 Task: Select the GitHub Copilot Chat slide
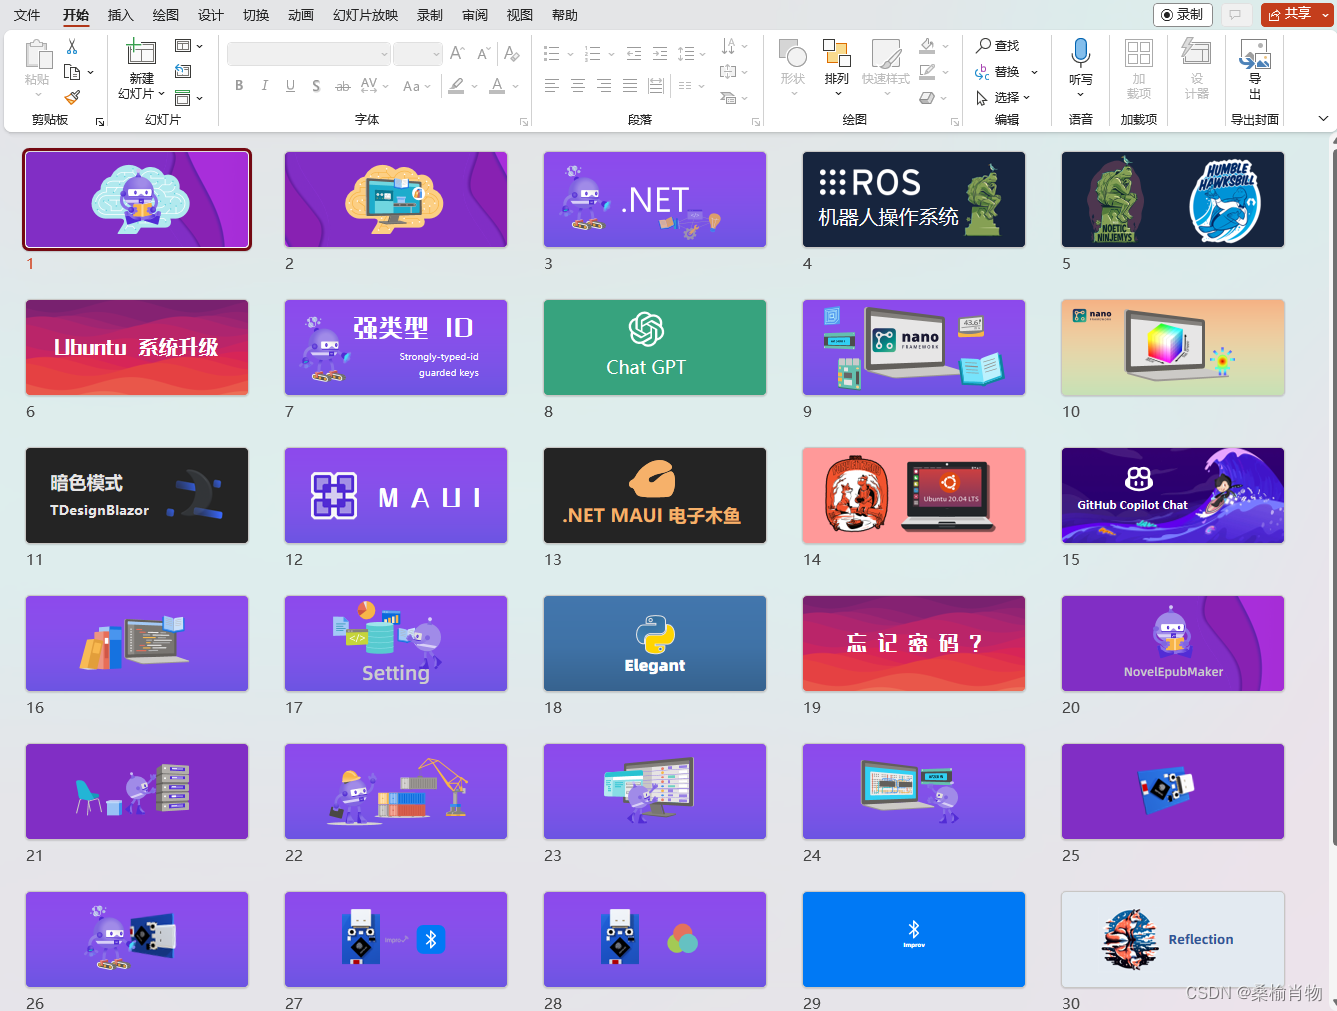[1173, 495]
